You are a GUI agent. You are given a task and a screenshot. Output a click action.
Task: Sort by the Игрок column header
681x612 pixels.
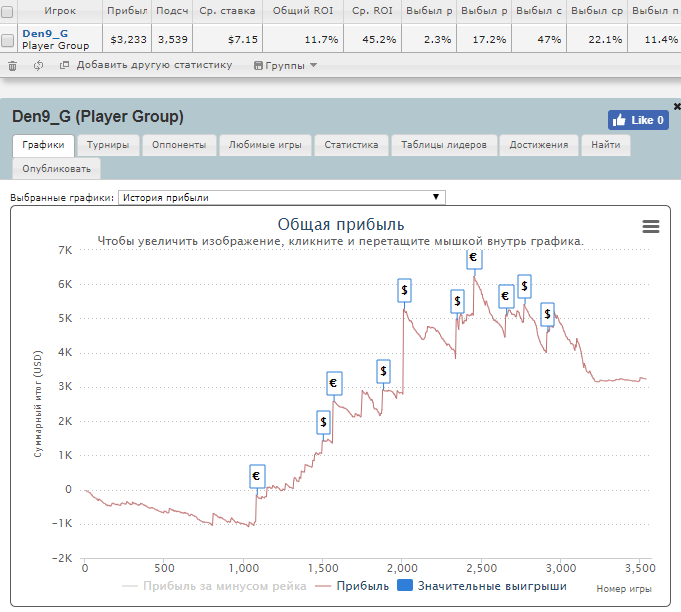(x=60, y=11)
